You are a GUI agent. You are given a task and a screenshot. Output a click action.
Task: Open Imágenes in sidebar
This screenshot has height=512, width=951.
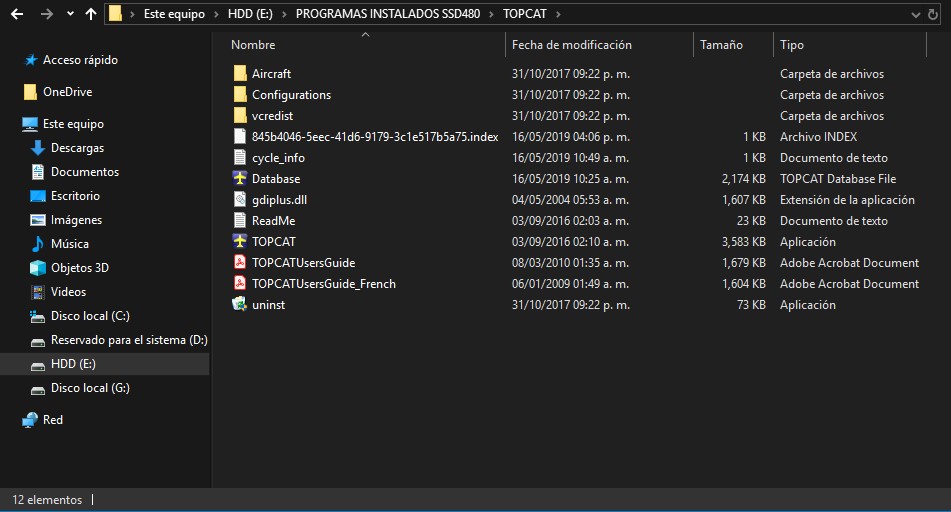76,220
